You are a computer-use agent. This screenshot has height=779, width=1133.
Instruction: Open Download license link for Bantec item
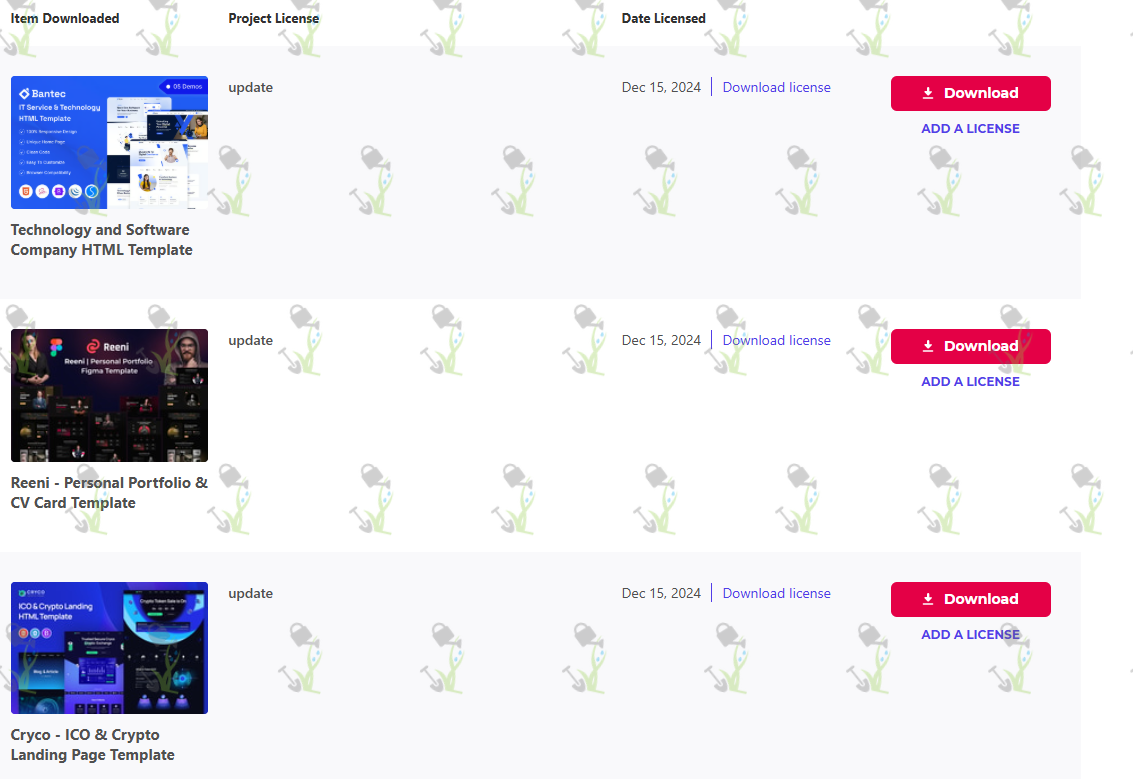(x=776, y=87)
